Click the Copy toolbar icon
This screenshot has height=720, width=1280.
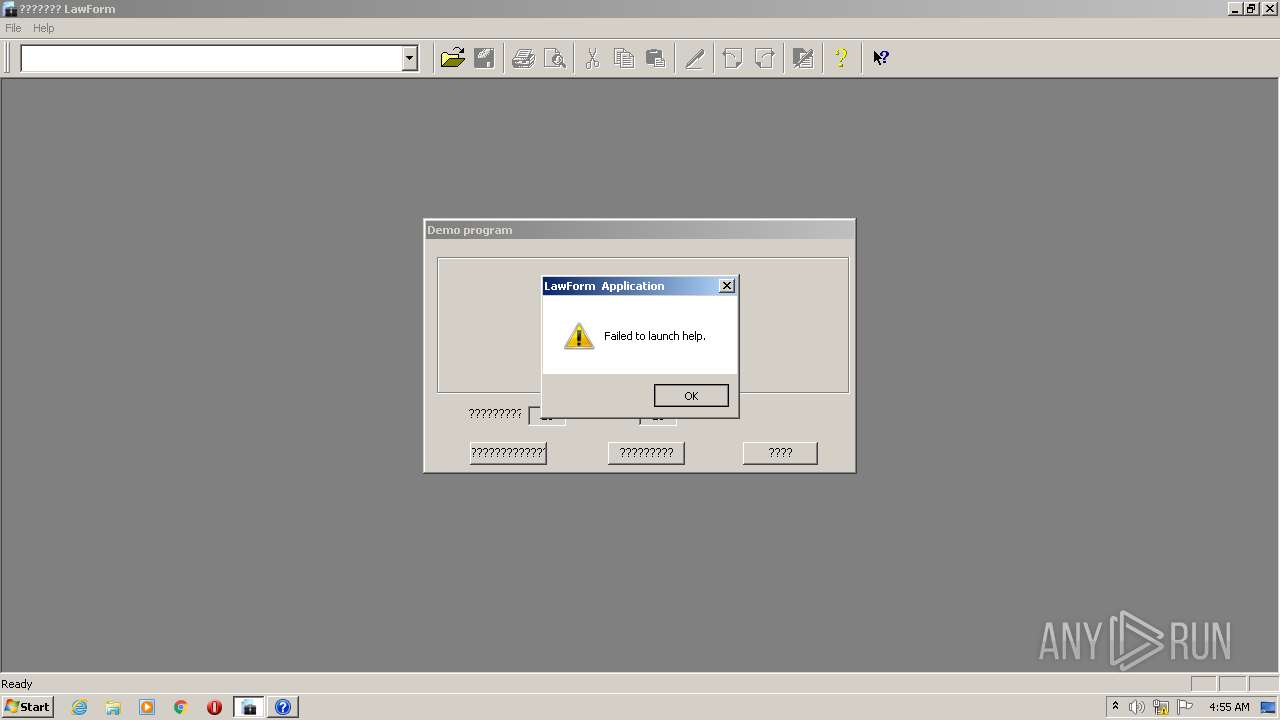click(x=624, y=58)
